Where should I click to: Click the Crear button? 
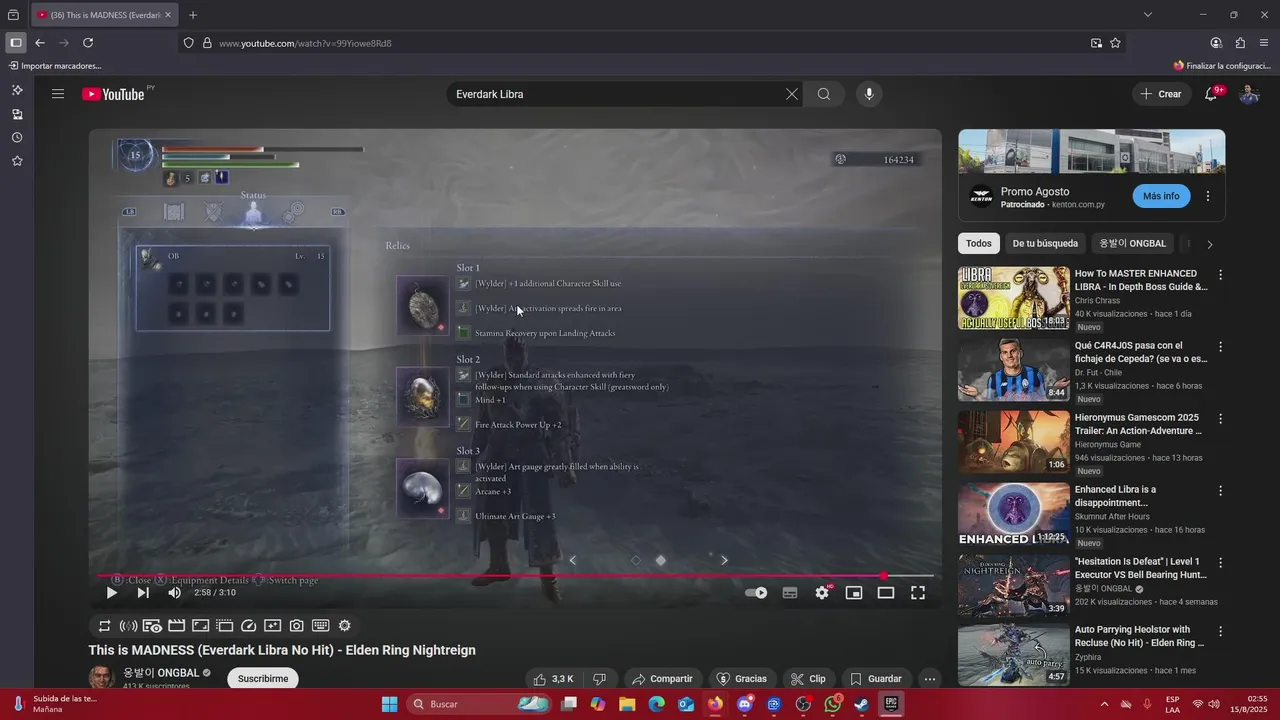(1160, 94)
